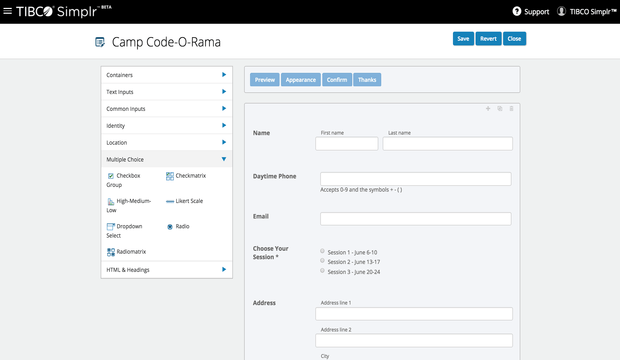Pick the High-Medium-Low element icon
This screenshot has height=360, width=620.
point(111,201)
